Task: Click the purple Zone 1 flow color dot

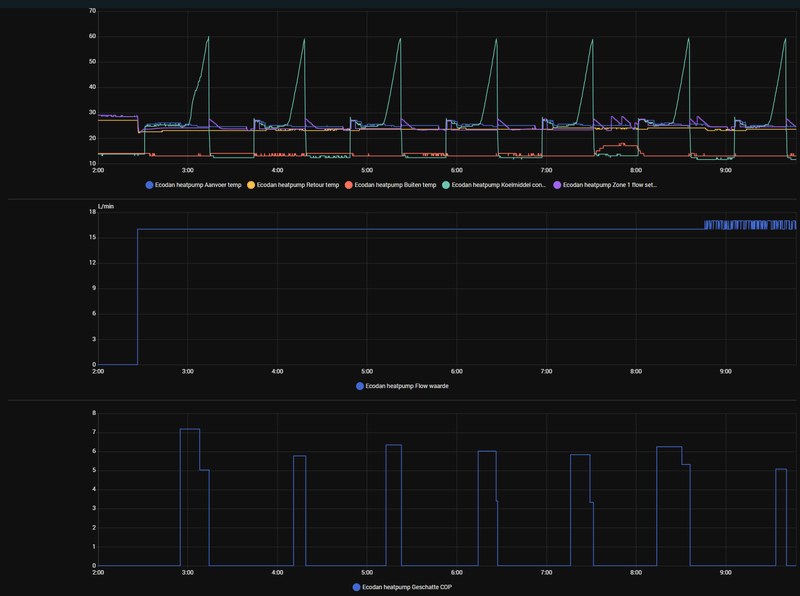Action: click(557, 185)
